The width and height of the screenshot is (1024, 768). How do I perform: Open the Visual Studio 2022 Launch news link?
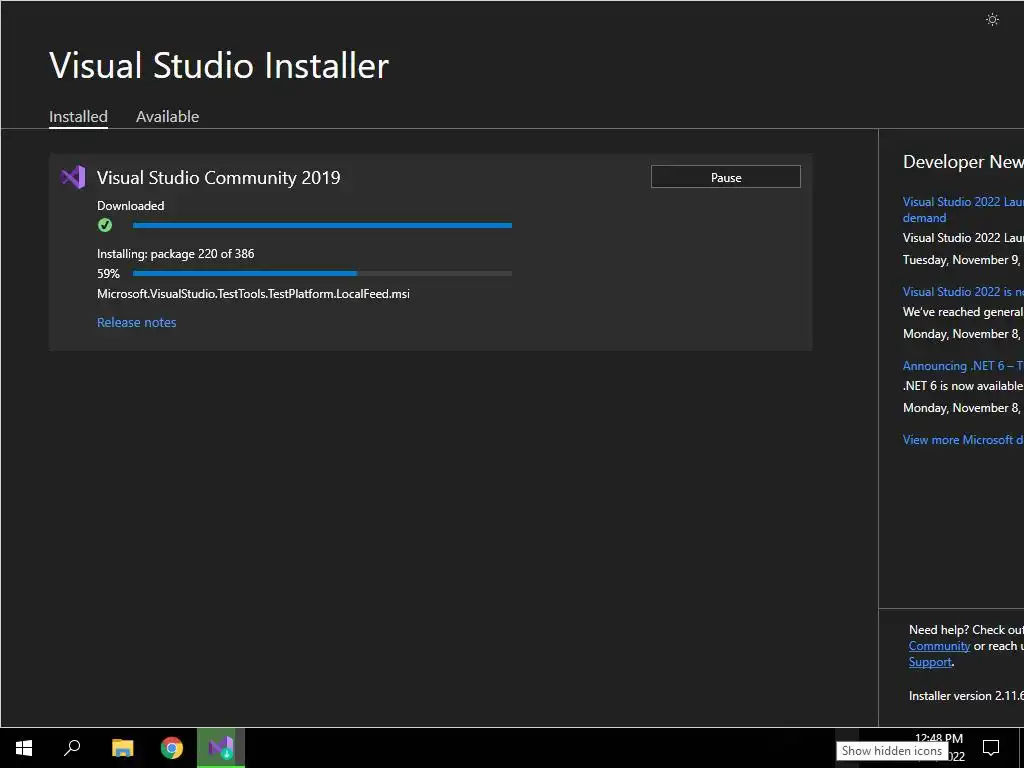pyautogui.click(x=963, y=210)
